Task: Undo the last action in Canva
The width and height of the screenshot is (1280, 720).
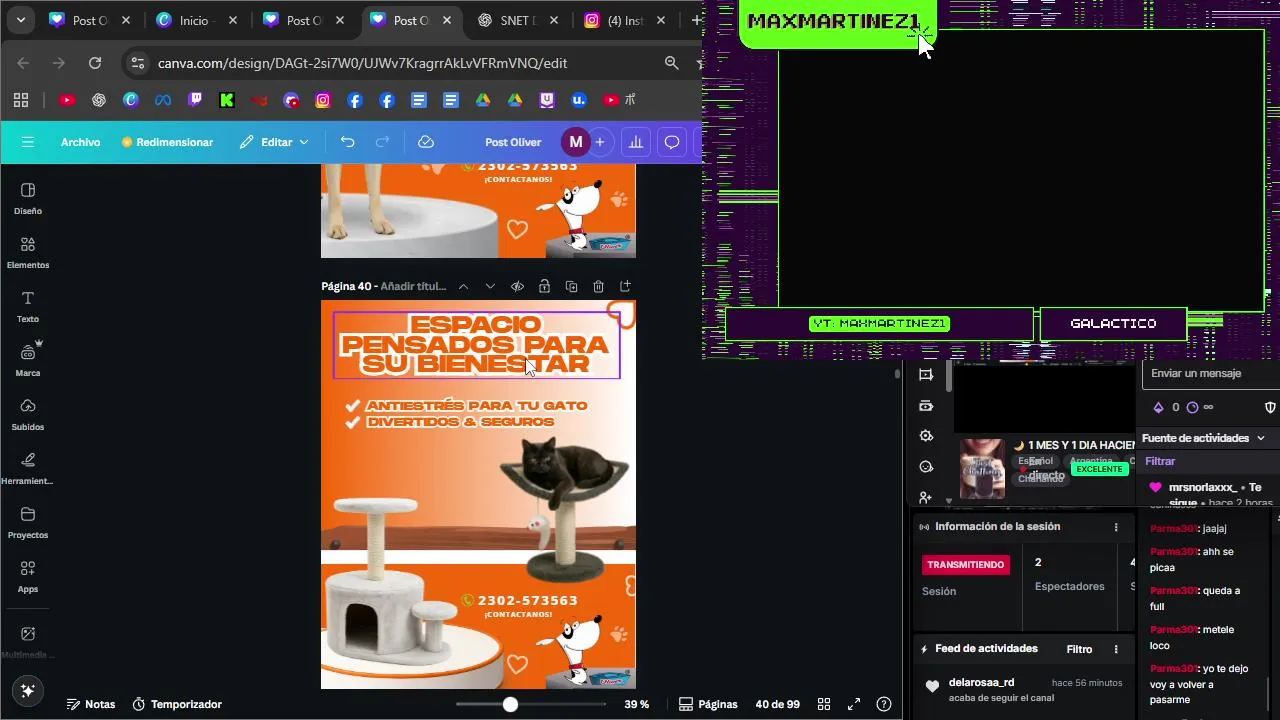Action: point(347,142)
